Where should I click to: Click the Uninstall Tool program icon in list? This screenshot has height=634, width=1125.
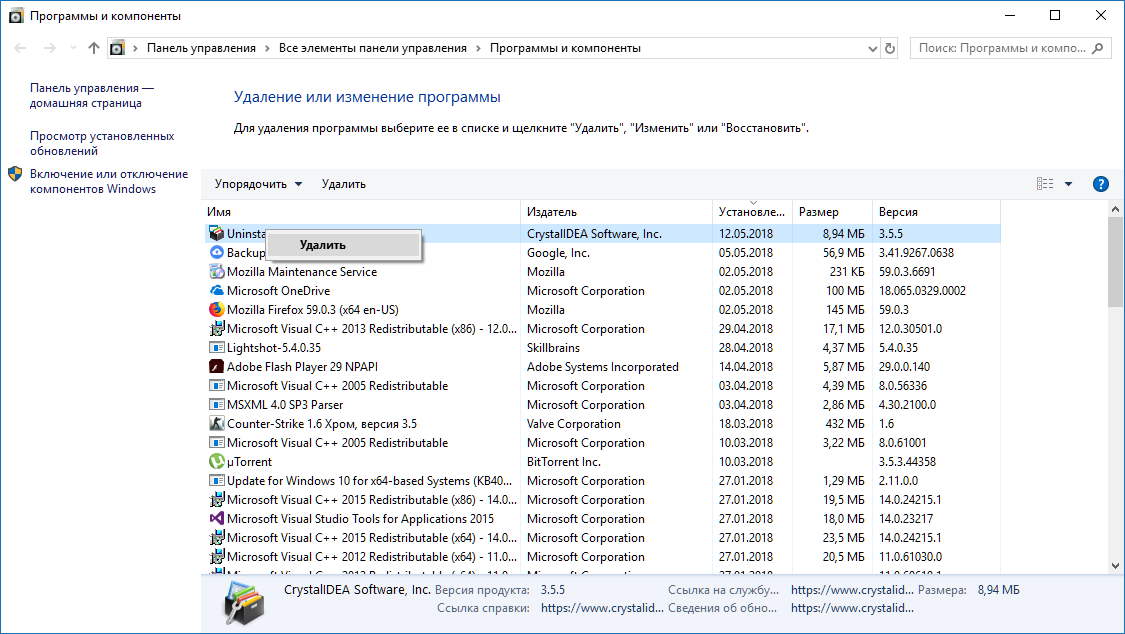click(217, 233)
